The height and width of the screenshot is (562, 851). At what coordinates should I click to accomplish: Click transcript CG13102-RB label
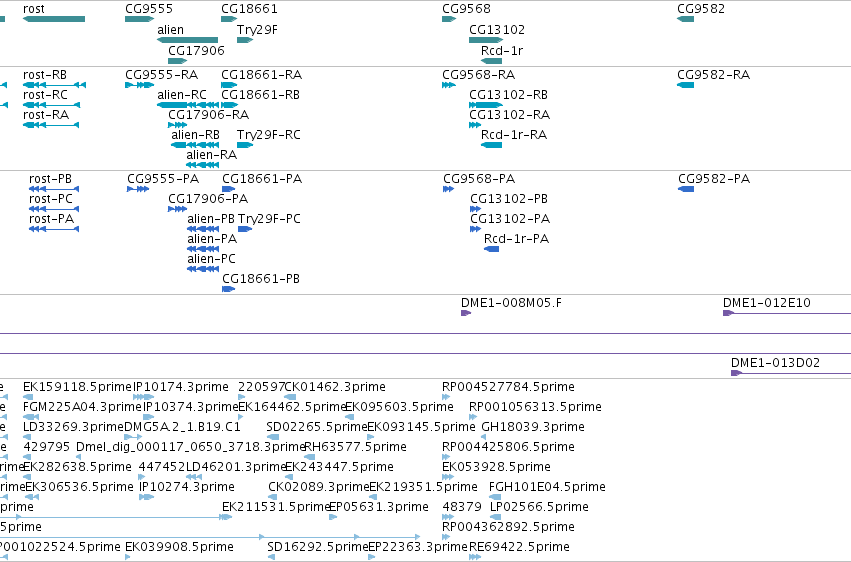(509, 95)
